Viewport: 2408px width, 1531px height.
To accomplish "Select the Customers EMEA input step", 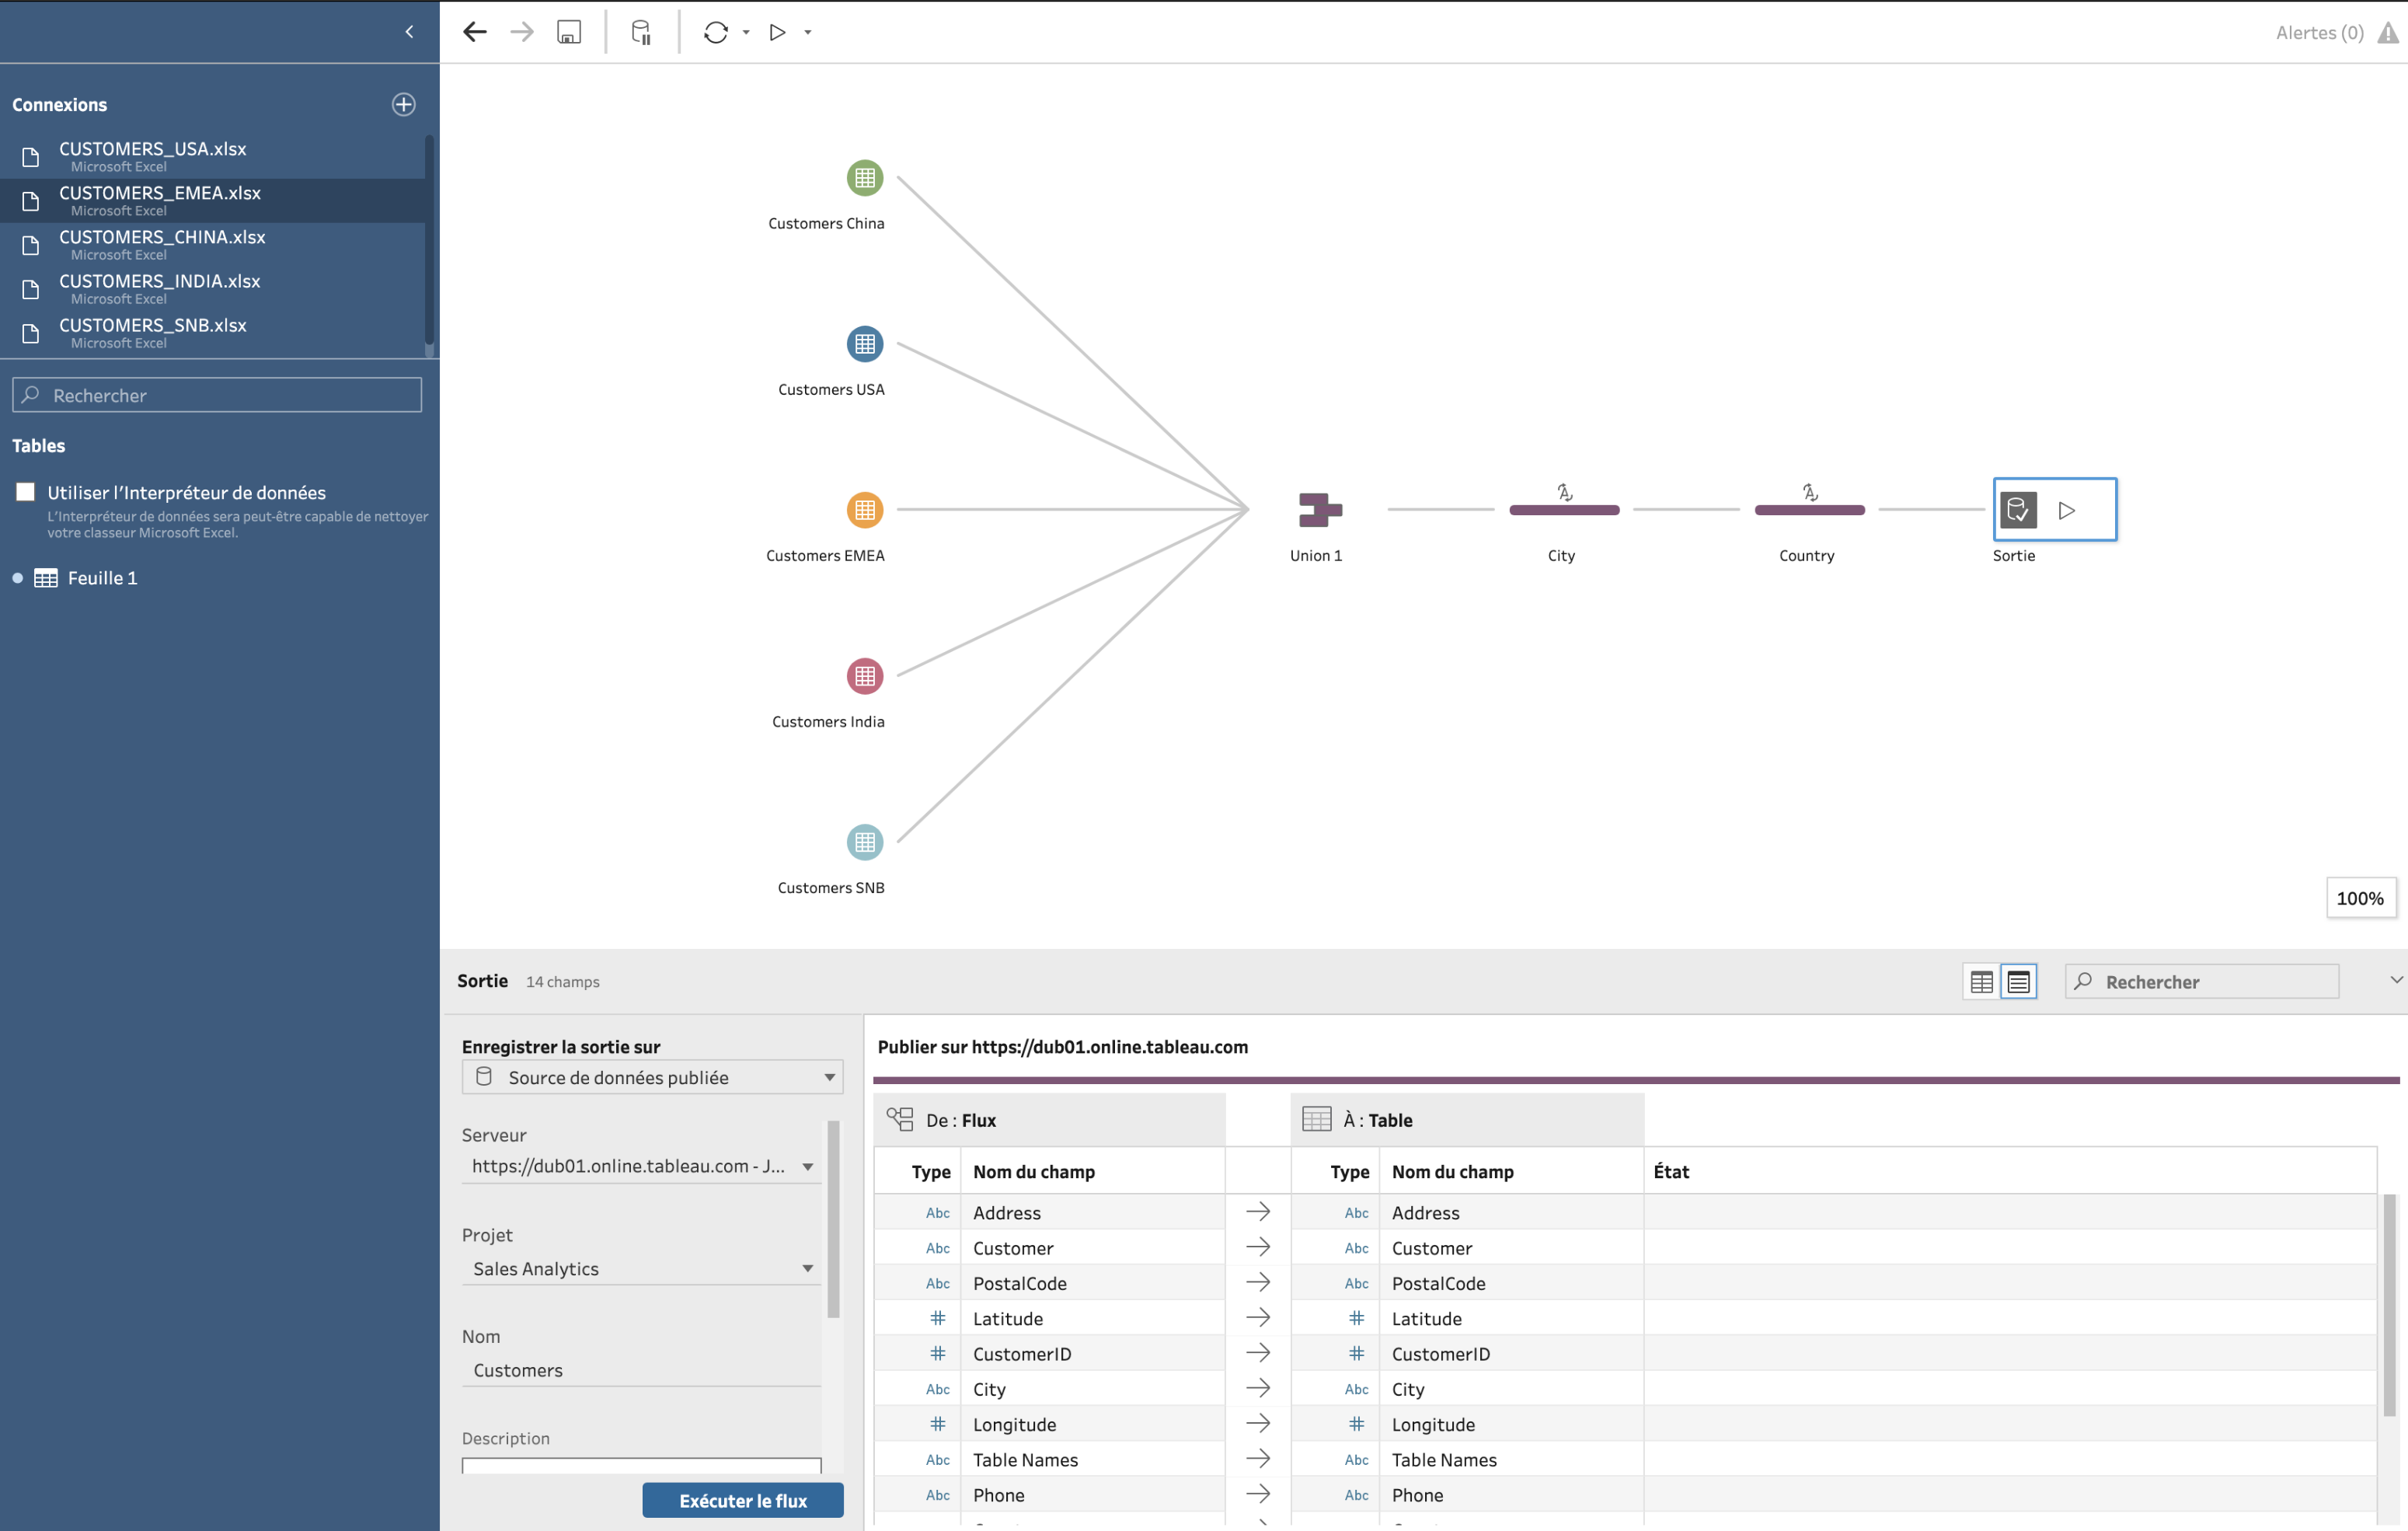I will click(x=865, y=510).
